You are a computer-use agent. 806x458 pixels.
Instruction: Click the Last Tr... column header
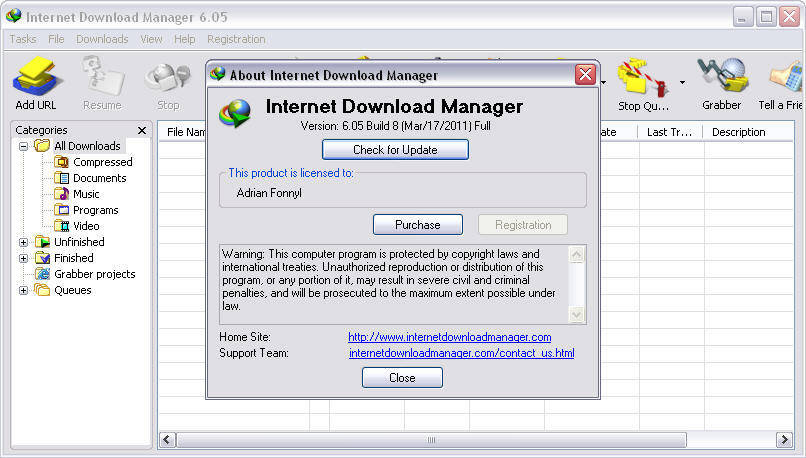tap(670, 132)
